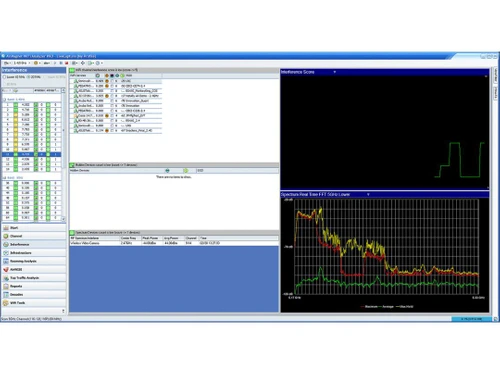Select channel 14 row in channel list
This screenshot has width=500, height=375.
click(32, 169)
